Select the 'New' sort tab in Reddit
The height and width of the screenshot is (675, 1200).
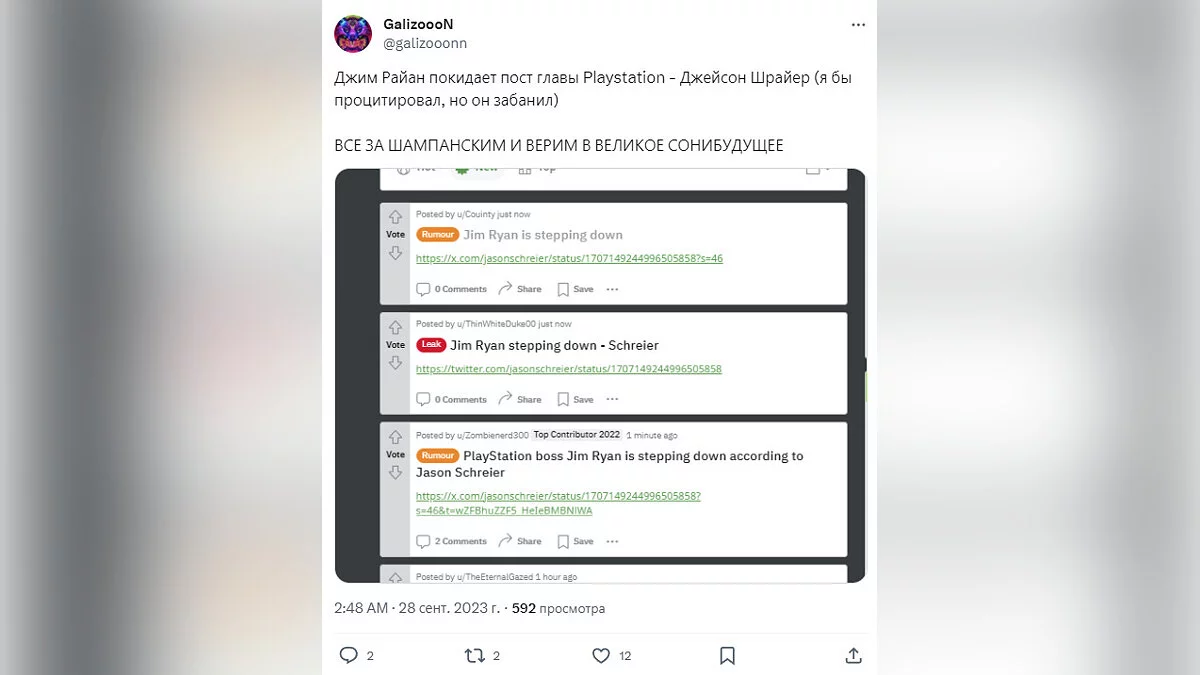(x=476, y=169)
